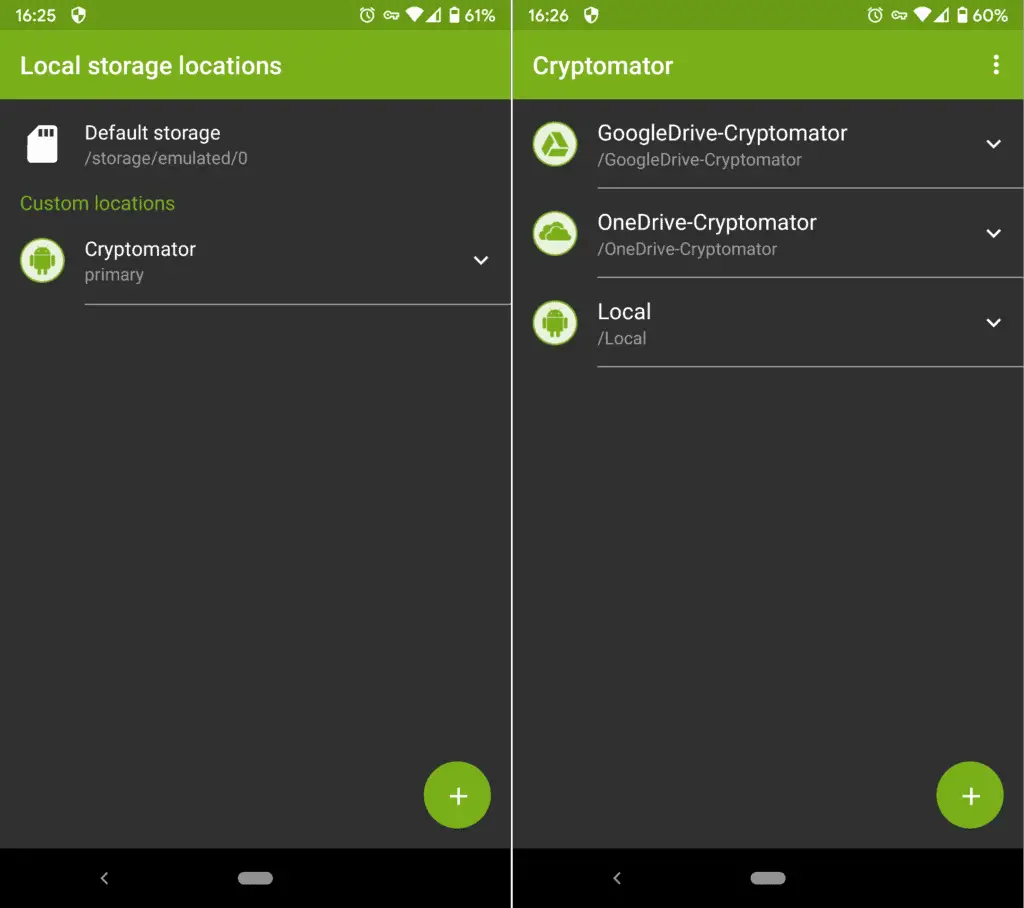Tap the OneDrive cloud icon
The width and height of the screenshot is (1024, 908).
[555, 233]
